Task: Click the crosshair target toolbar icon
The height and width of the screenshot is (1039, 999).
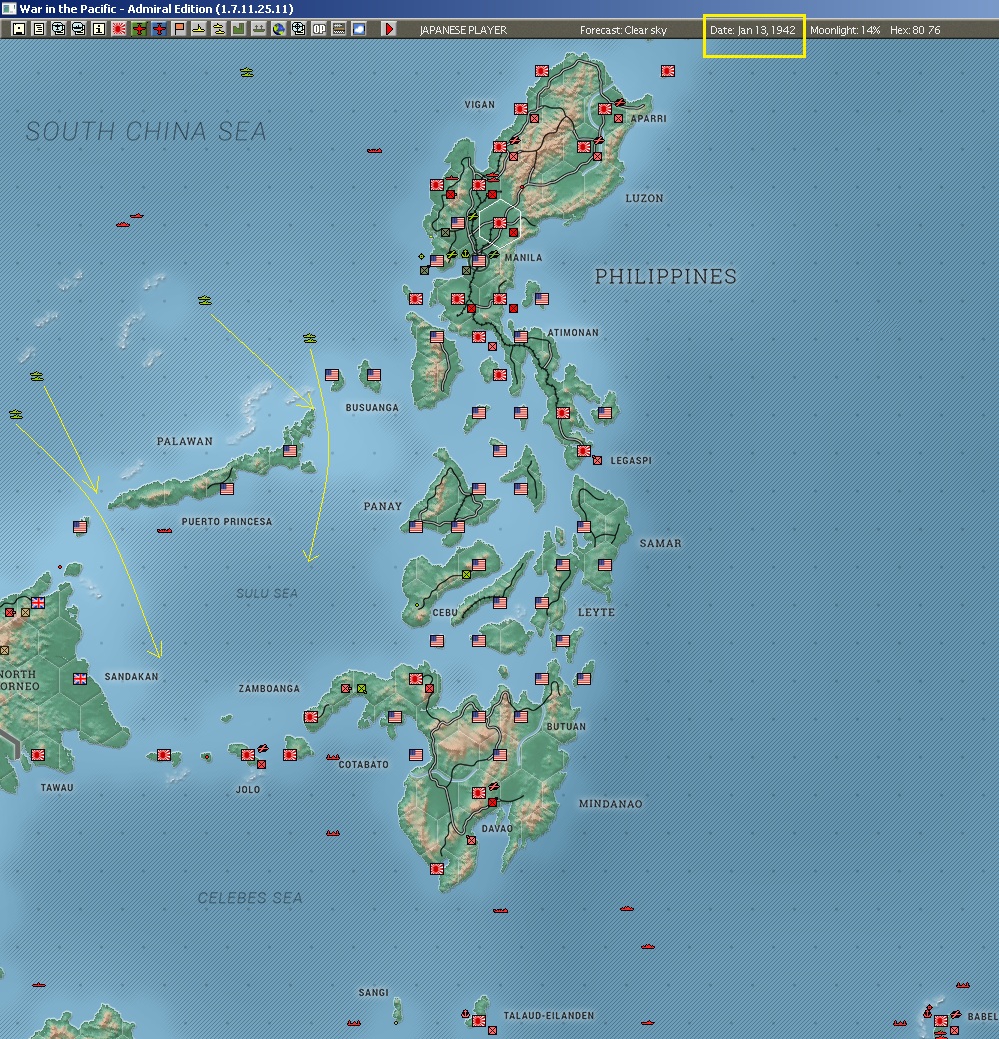Action: coord(299,29)
